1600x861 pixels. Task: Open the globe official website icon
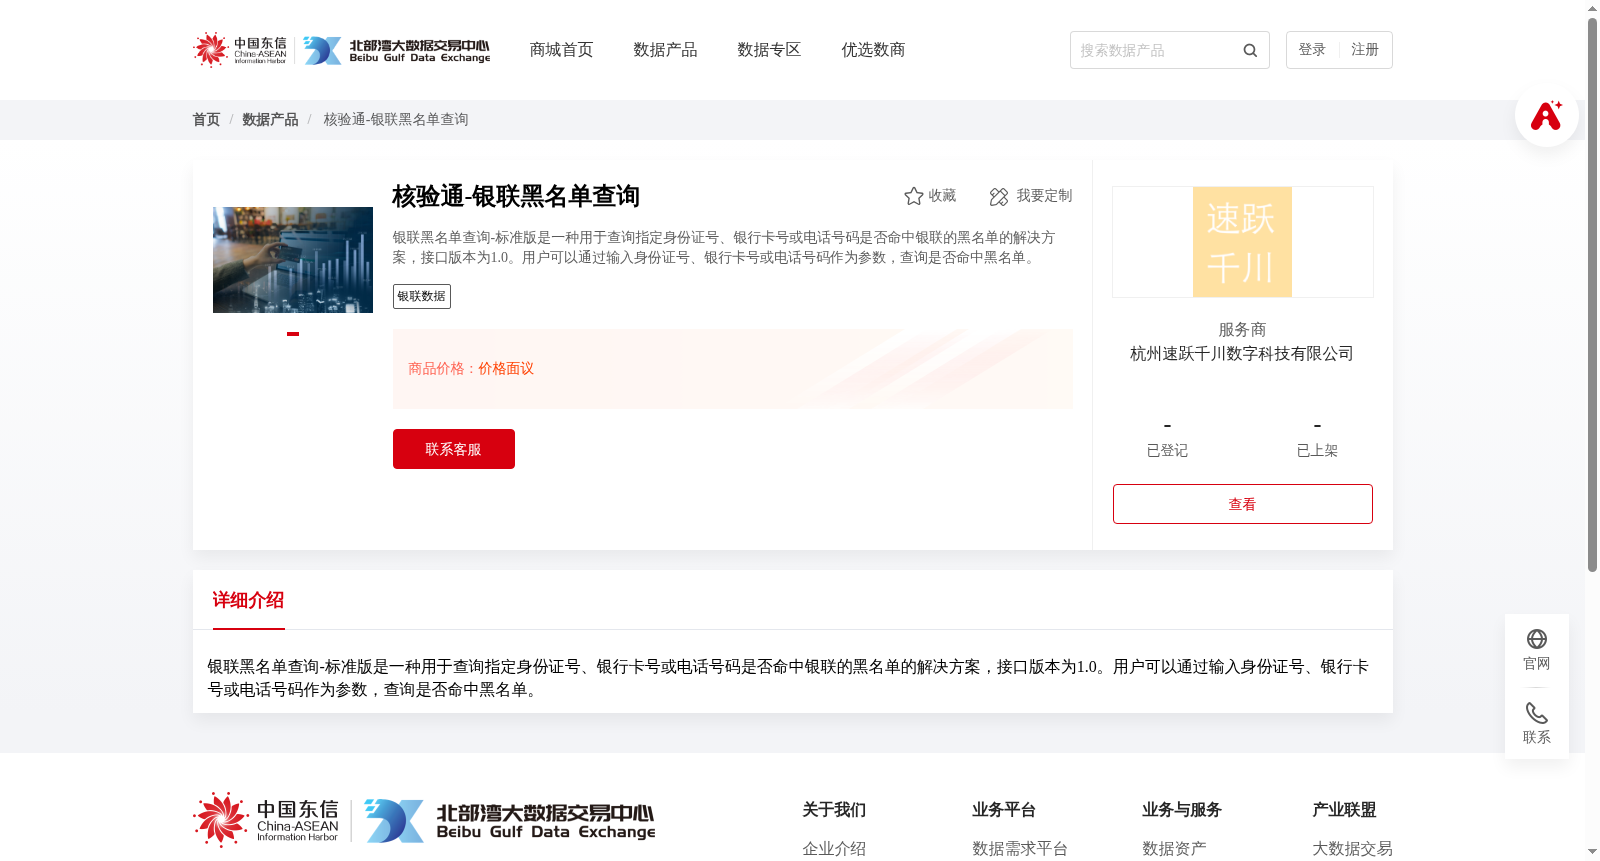click(1537, 639)
